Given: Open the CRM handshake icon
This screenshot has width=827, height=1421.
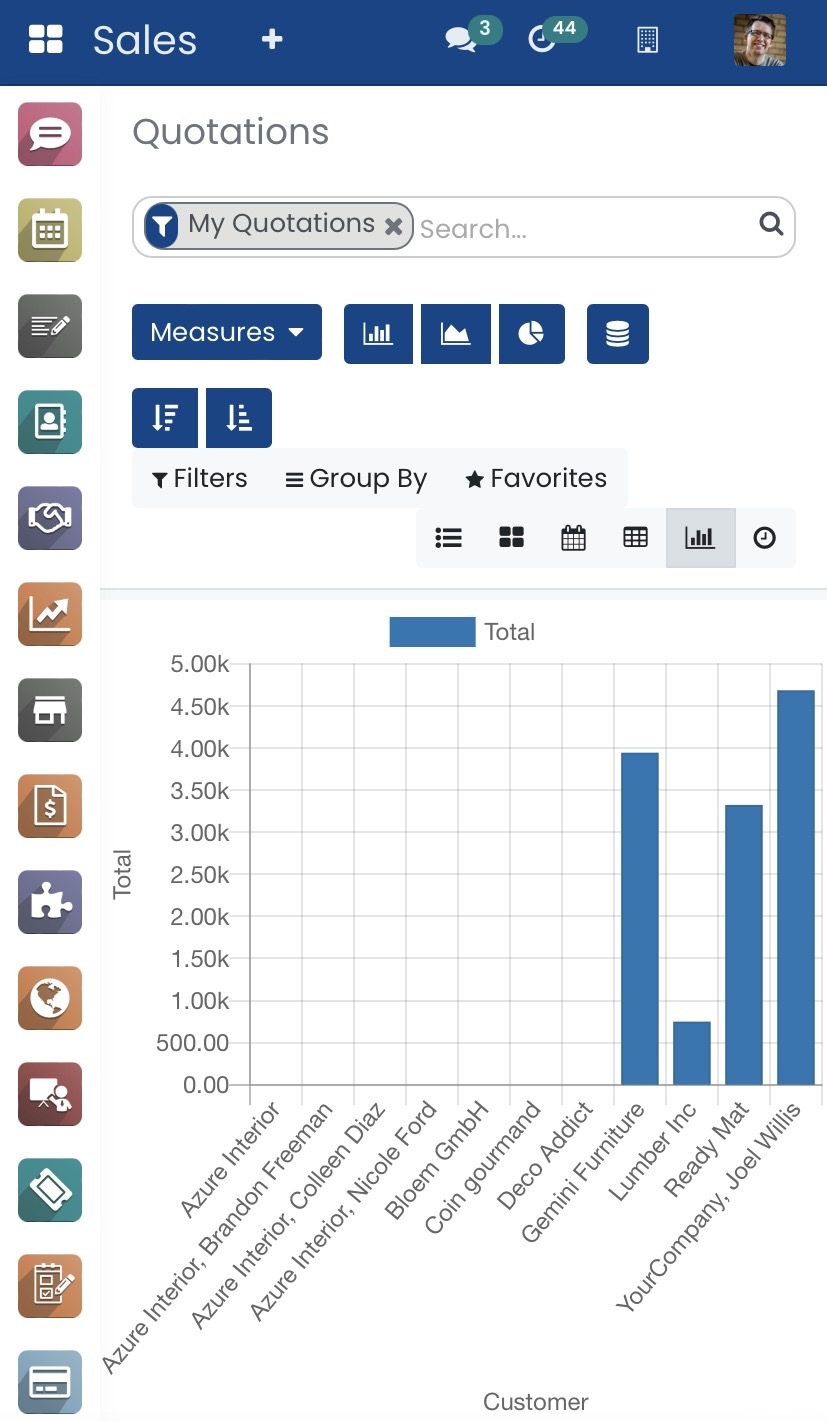Looking at the screenshot, I should pos(50,518).
